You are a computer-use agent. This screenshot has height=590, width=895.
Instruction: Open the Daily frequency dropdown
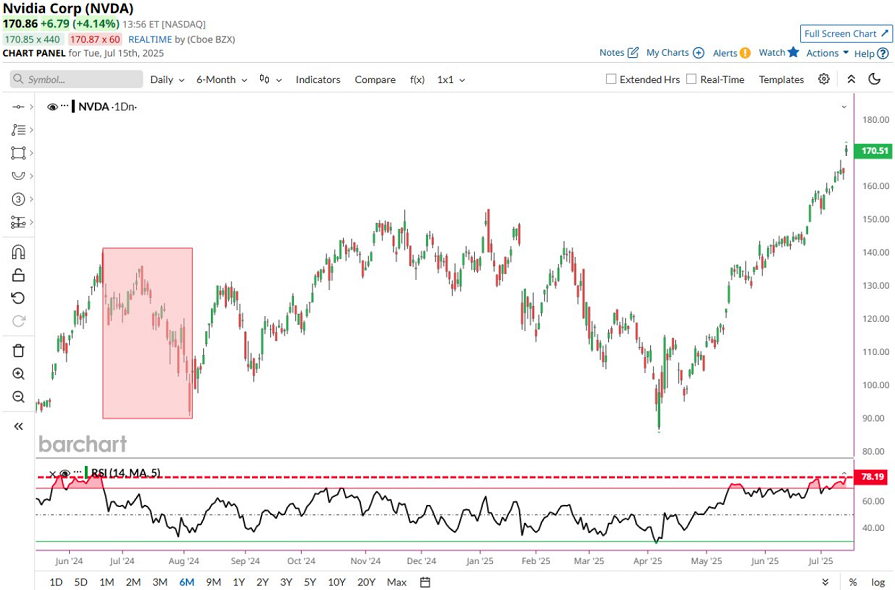(167, 80)
